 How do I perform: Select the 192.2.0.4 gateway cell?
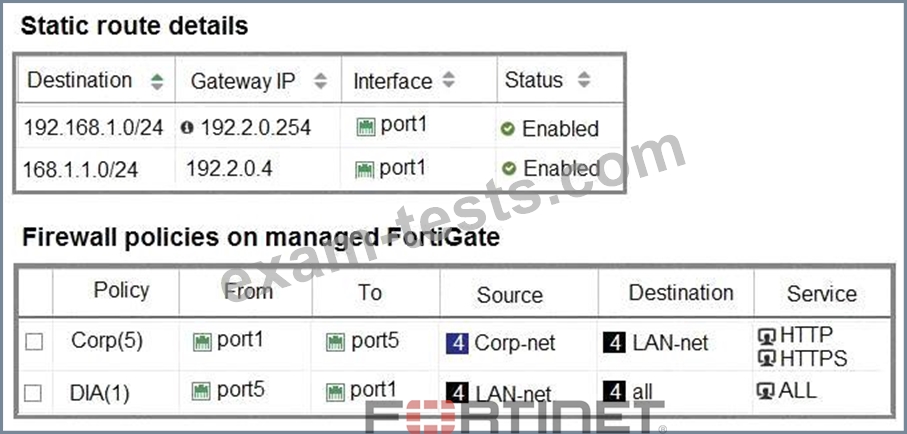[x=229, y=169]
